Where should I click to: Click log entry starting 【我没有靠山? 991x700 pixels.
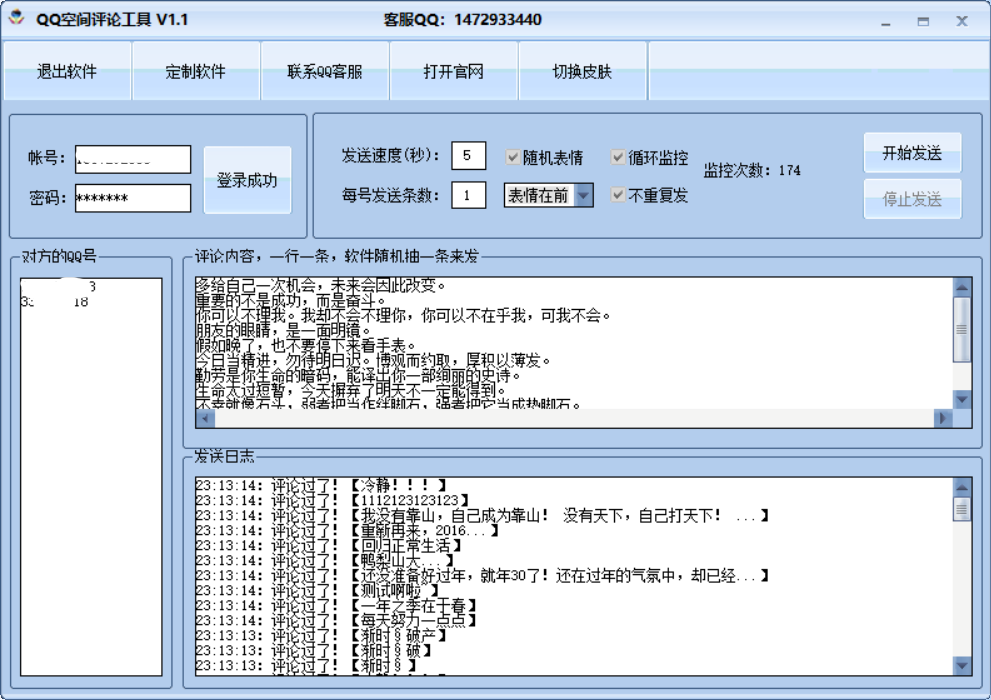point(482,516)
